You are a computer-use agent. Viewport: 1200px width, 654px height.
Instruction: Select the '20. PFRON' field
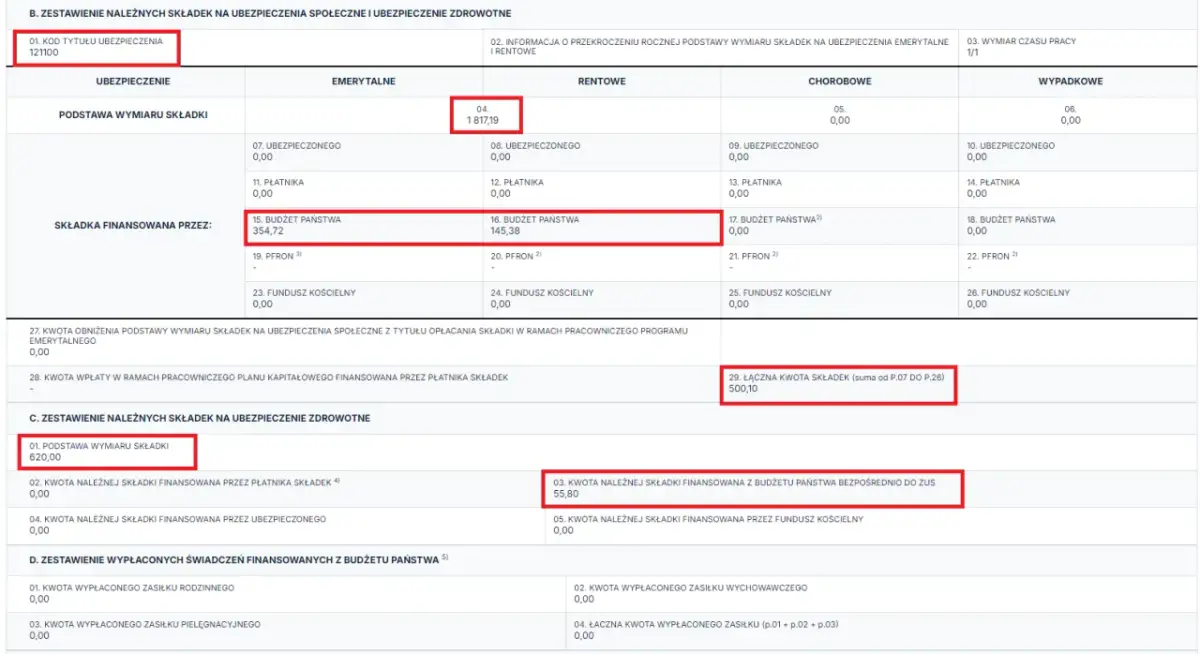point(602,262)
